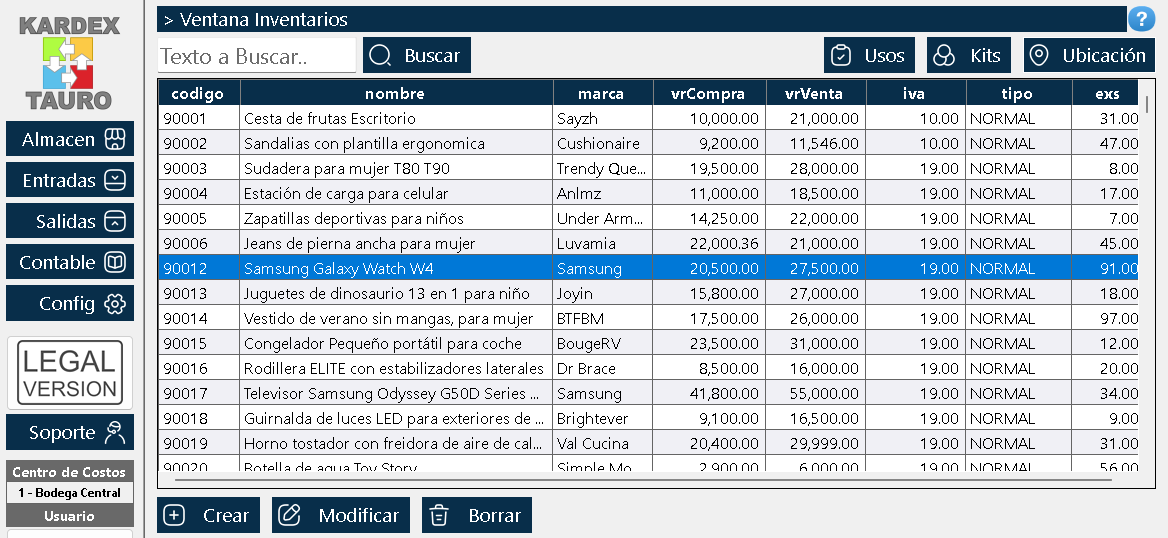1168x538 pixels.
Task: Click the Legal Version badge
Action: click(70, 373)
